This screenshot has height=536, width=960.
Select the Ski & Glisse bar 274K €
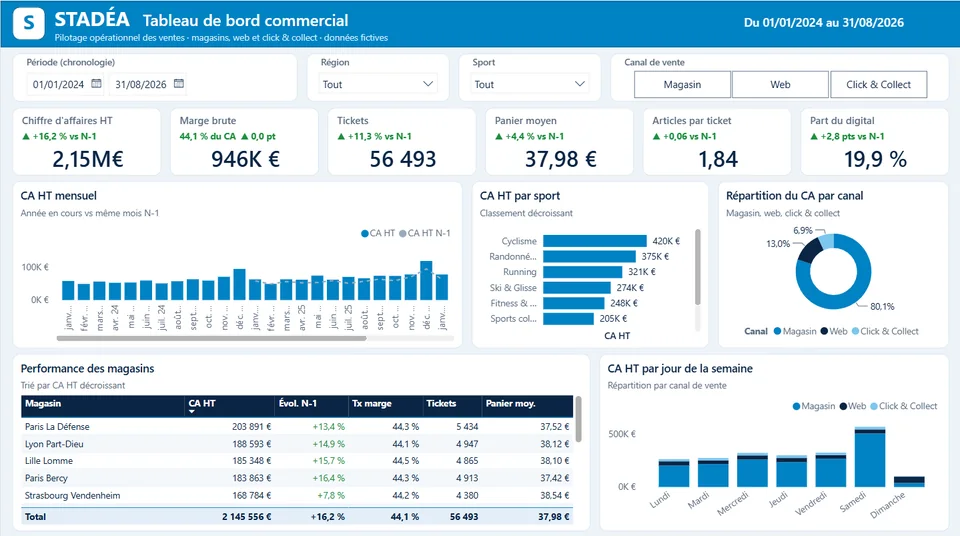[577, 287]
